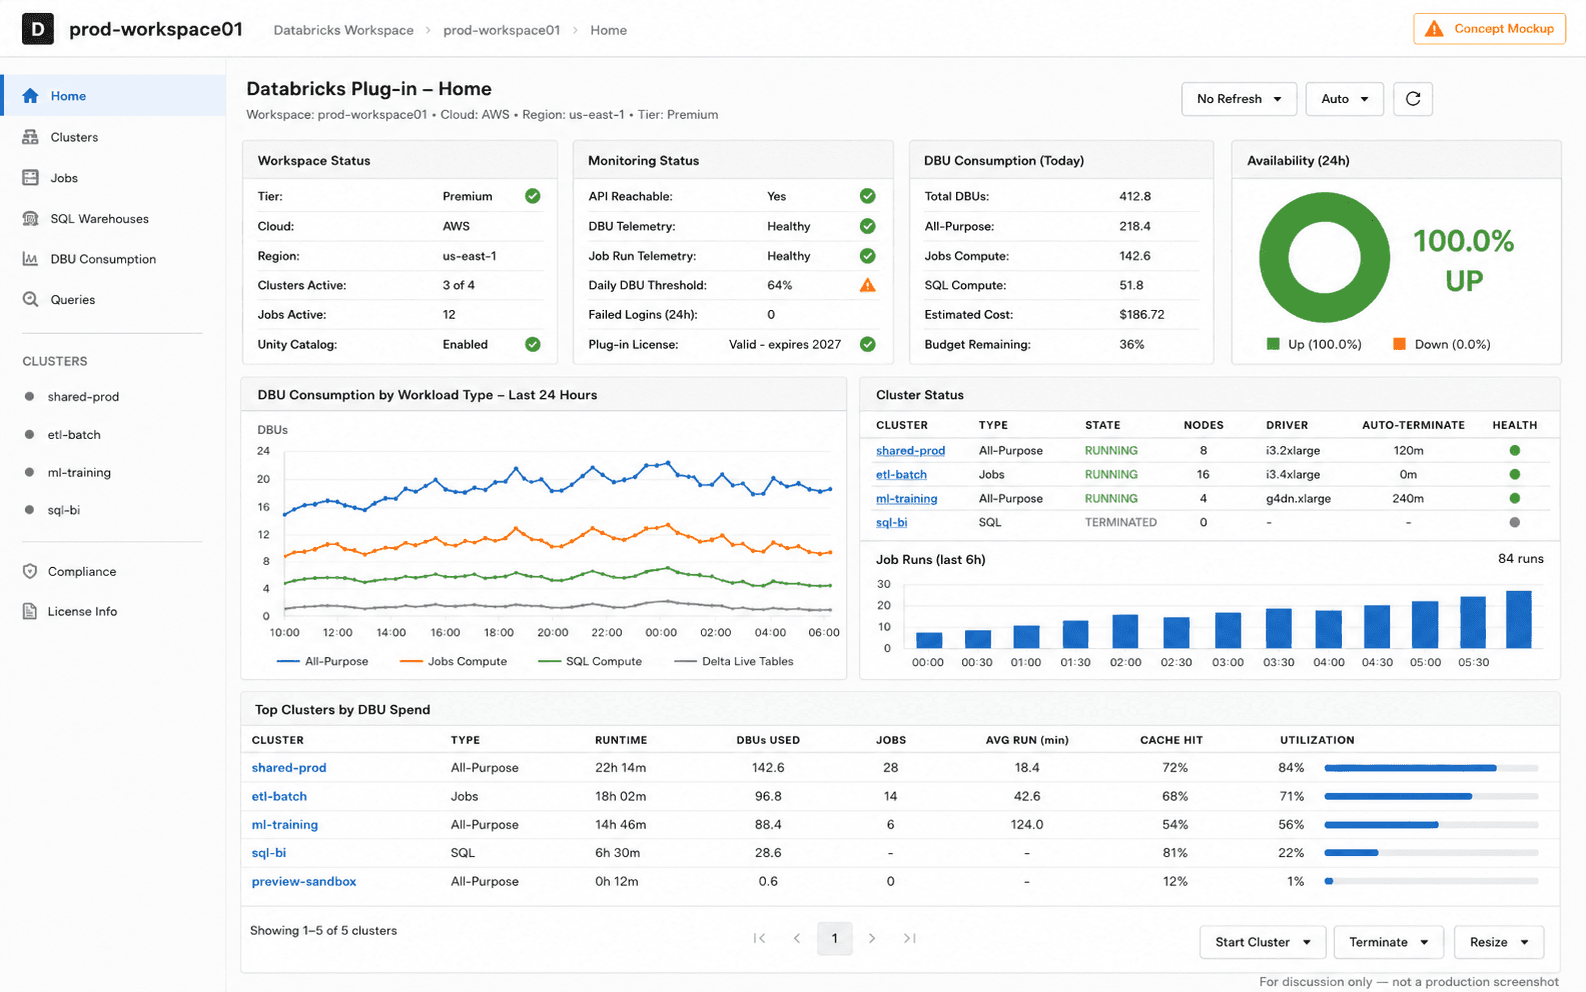Image resolution: width=1586 pixels, height=992 pixels.
Task: Select etl-batch in sidebar clusters list
Action: coord(74,435)
